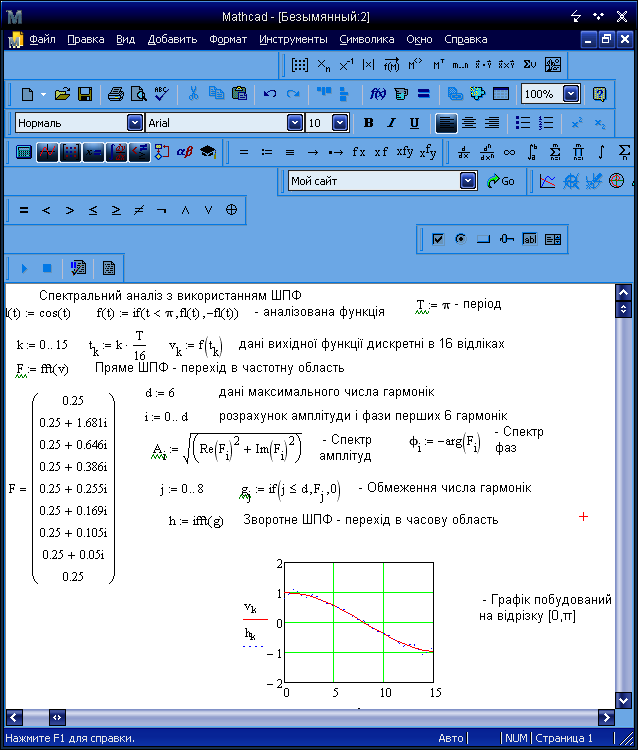This screenshot has width=638, height=750.
Task: Open the New document template arrow
Action: [x=44, y=94]
